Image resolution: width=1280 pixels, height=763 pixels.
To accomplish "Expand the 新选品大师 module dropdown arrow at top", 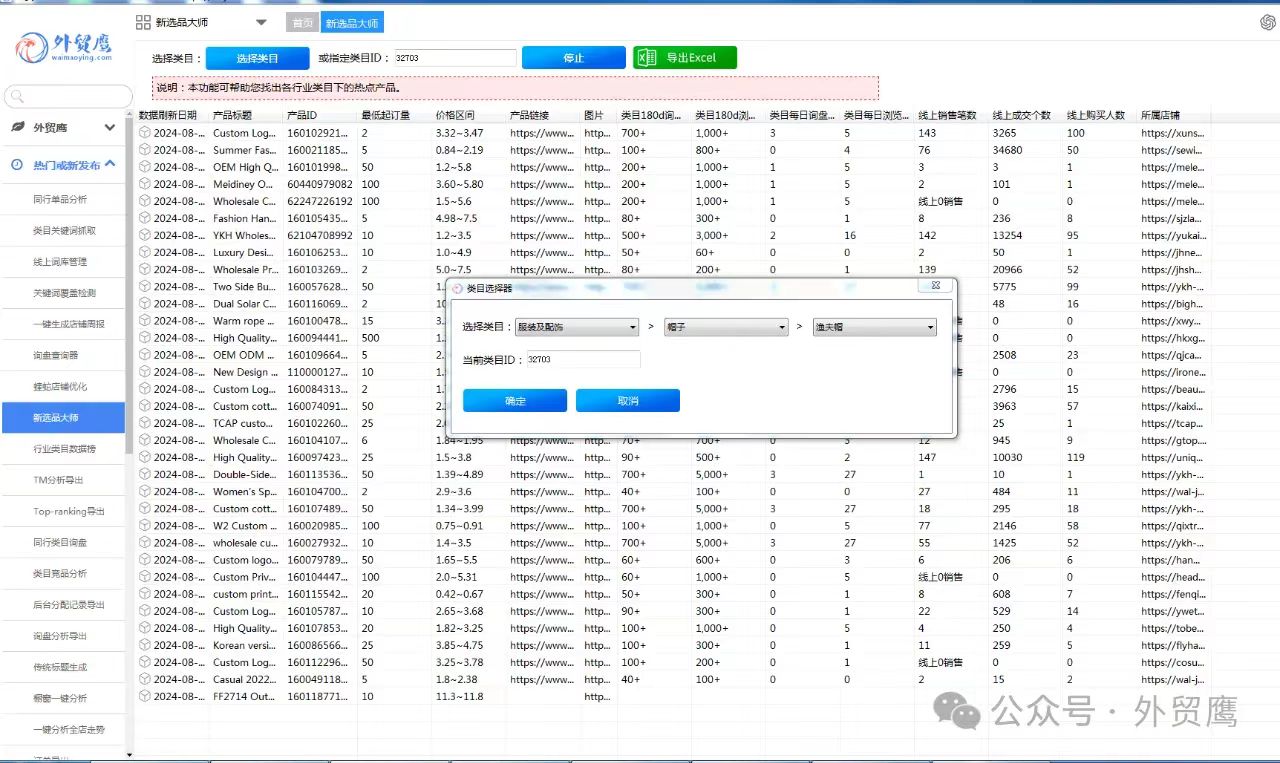I will (x=261, y=22).
